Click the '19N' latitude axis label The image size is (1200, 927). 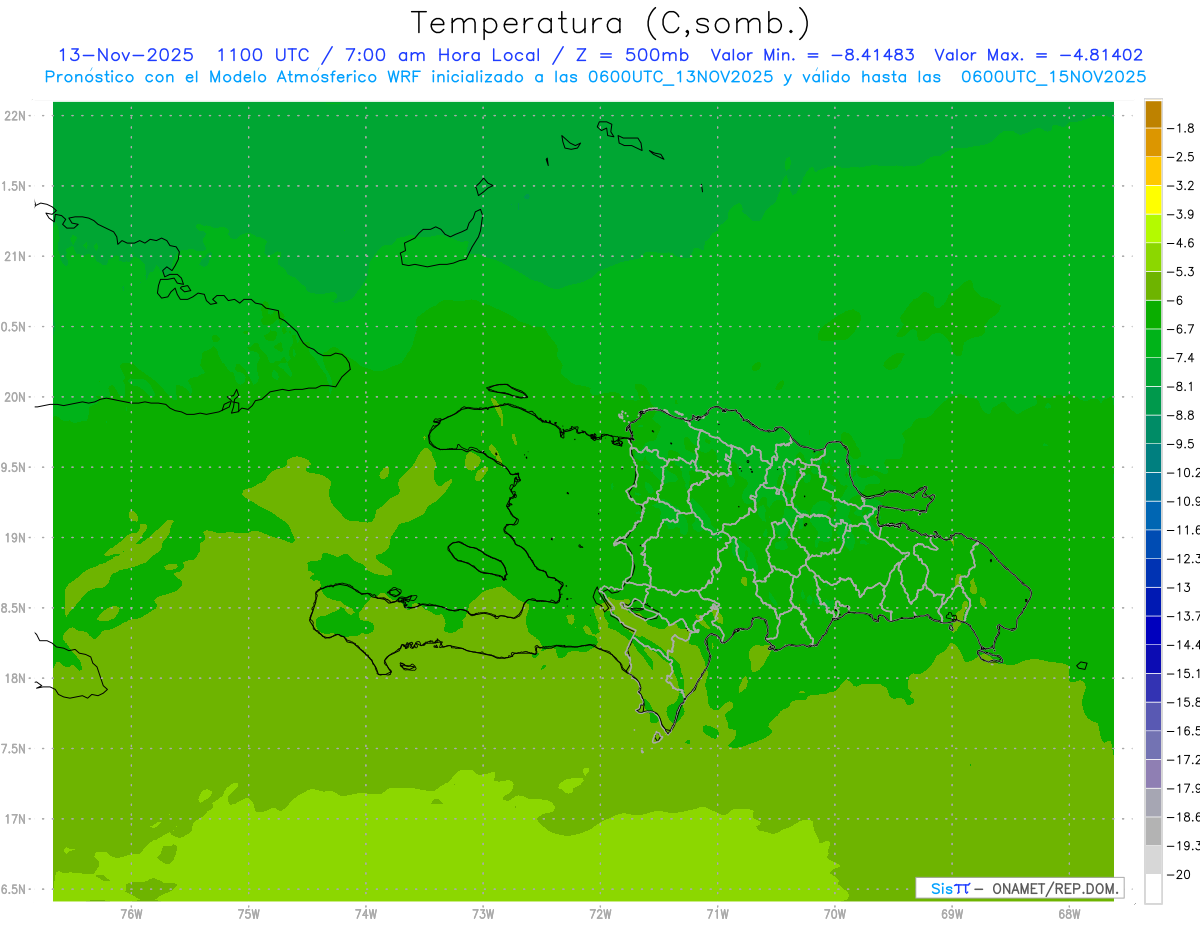pos(15,538)
